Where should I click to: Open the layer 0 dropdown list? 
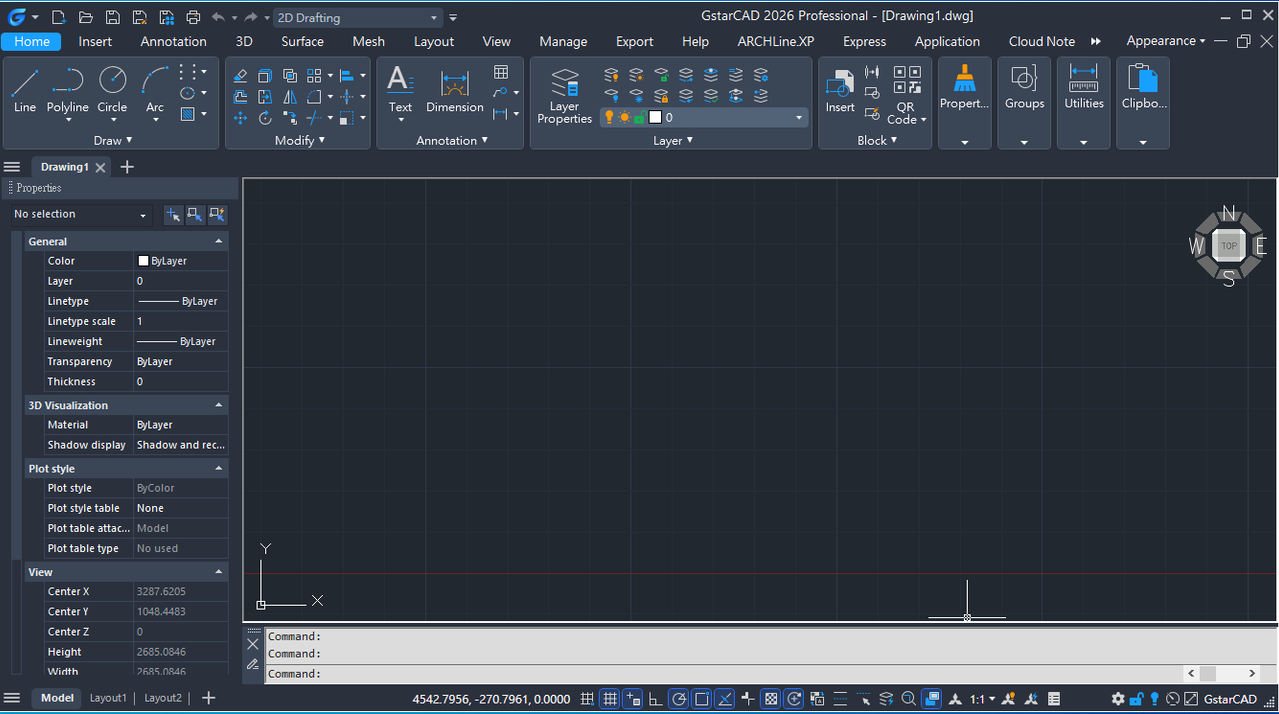pos(704,117)
